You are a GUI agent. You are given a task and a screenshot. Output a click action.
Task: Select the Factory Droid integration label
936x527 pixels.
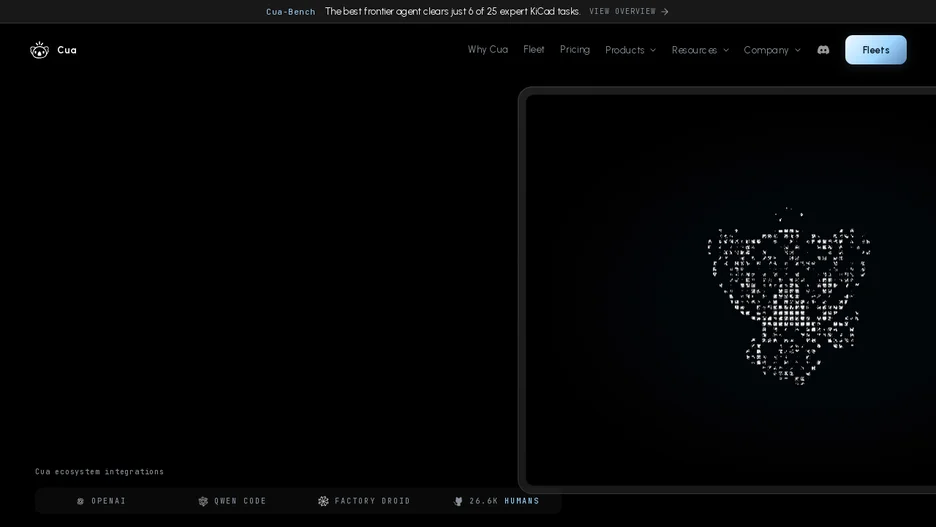[x=372, y=501]
